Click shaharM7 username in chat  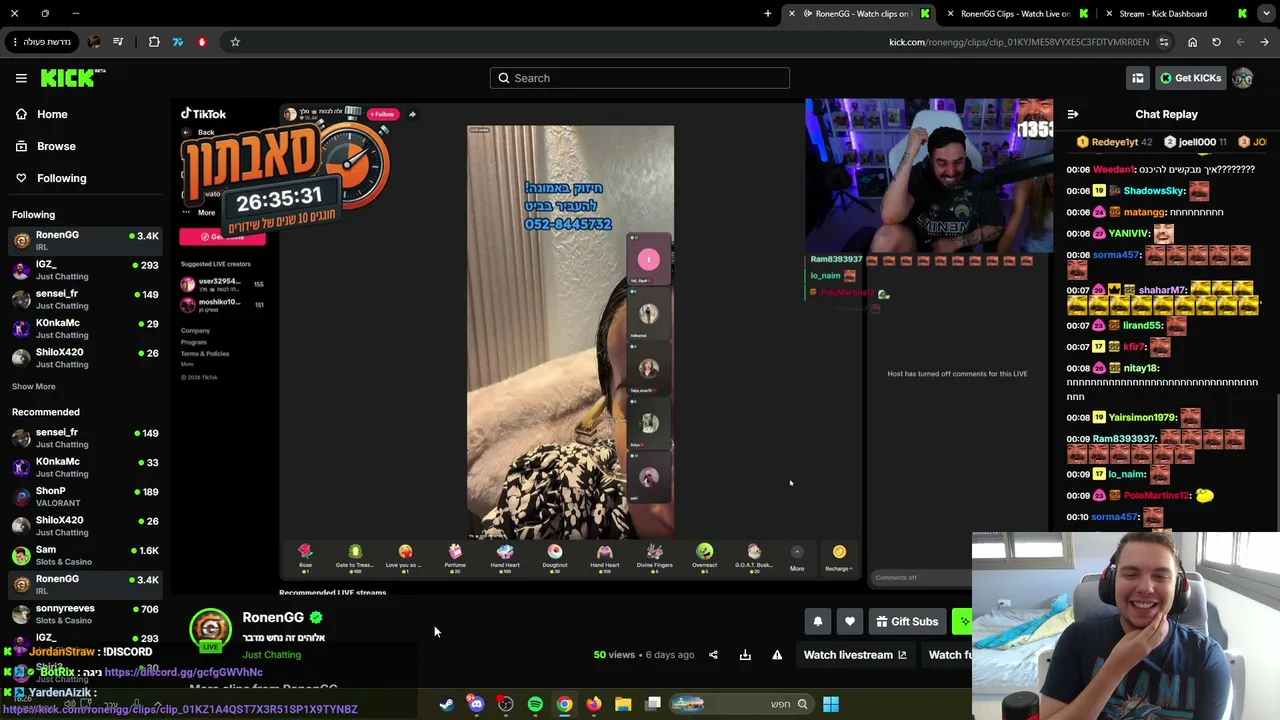coord(1162,290)
